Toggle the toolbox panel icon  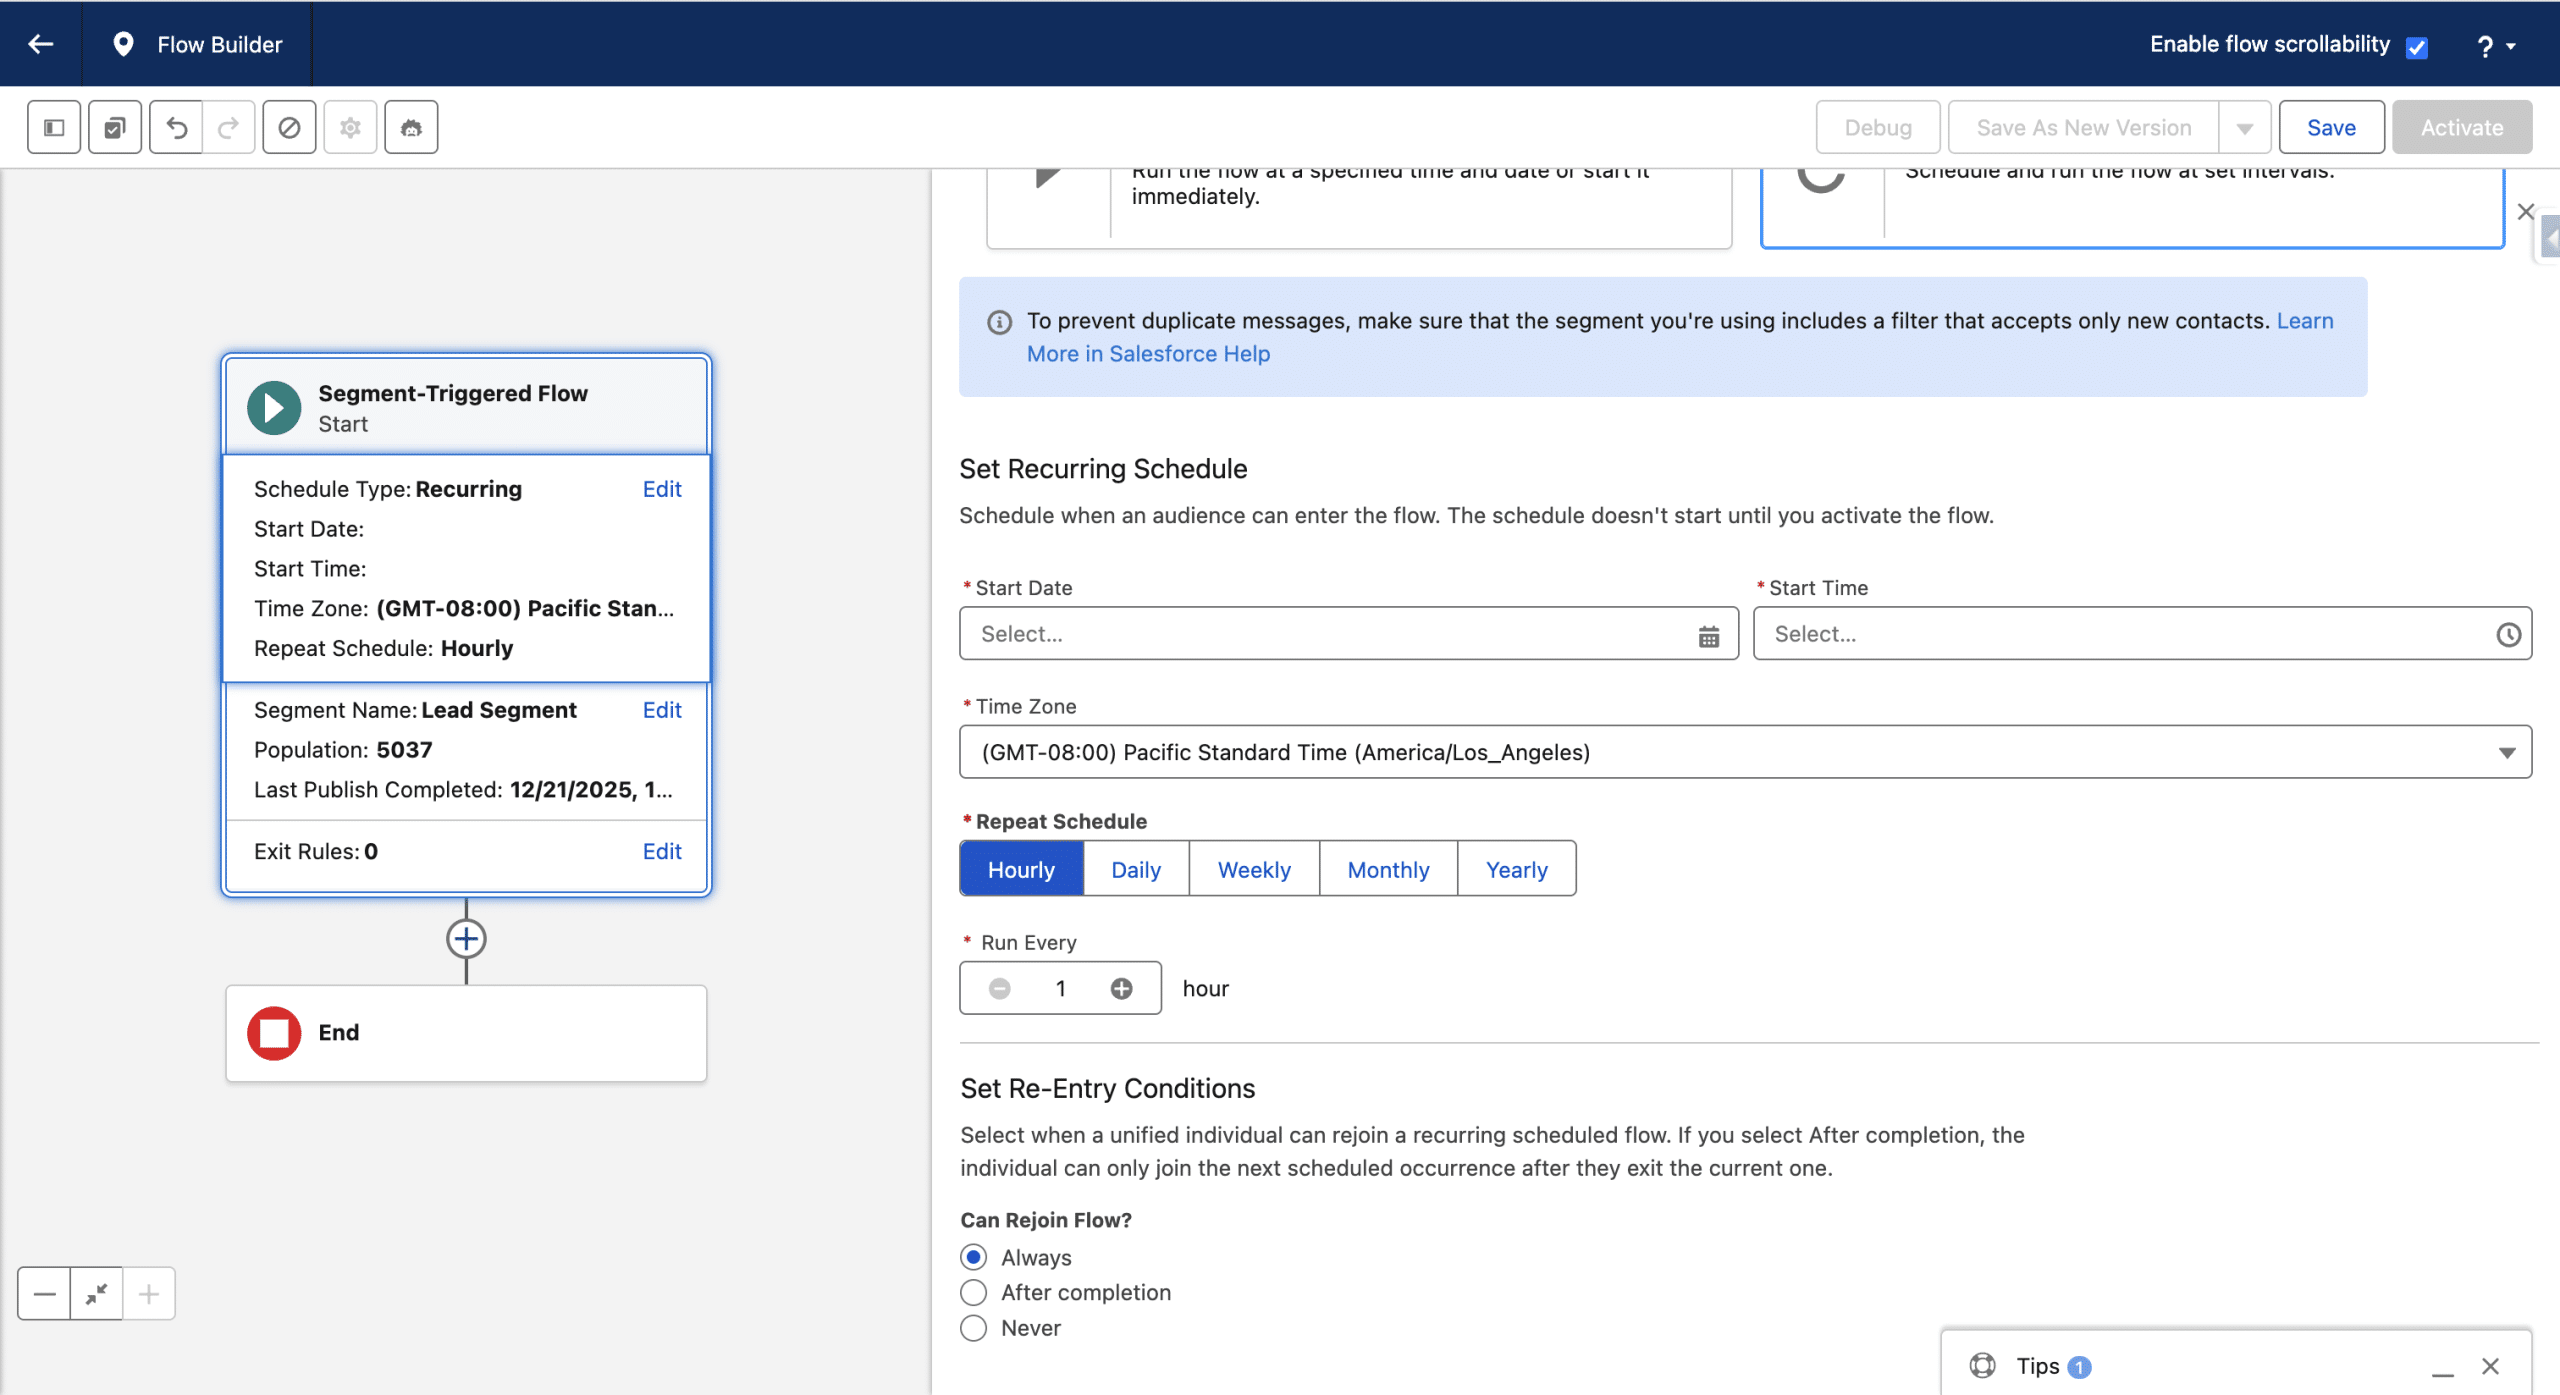click(54, 127)
